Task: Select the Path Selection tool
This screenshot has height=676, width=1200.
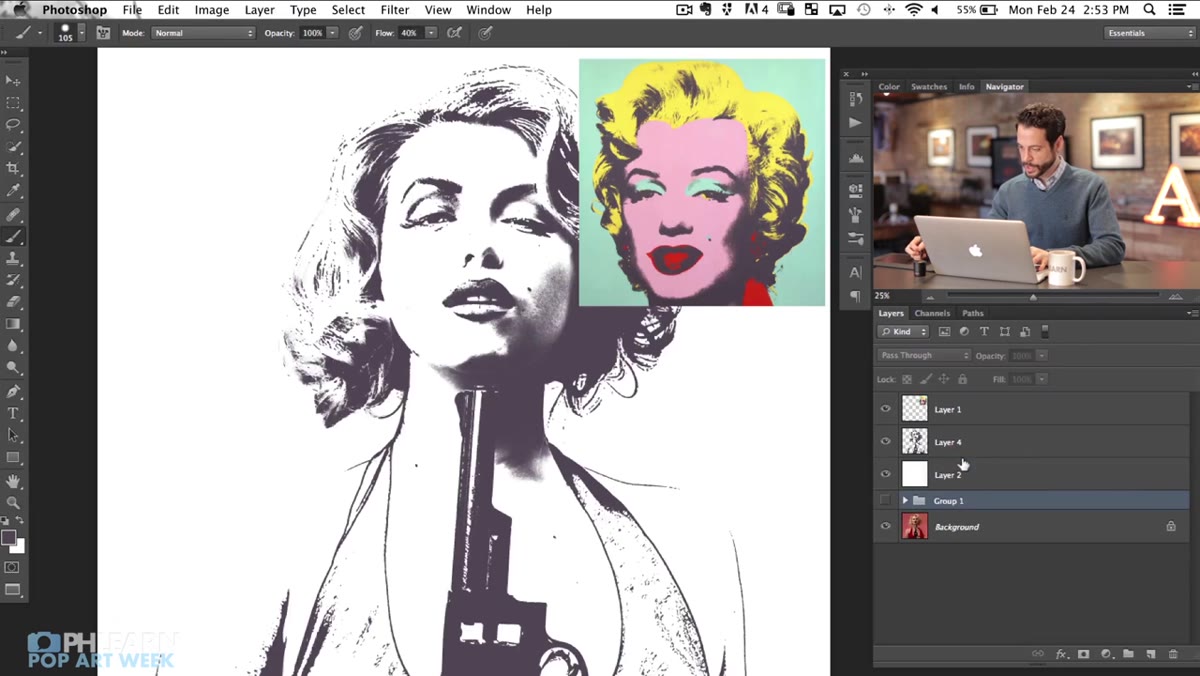Action: tap(13, 436)
